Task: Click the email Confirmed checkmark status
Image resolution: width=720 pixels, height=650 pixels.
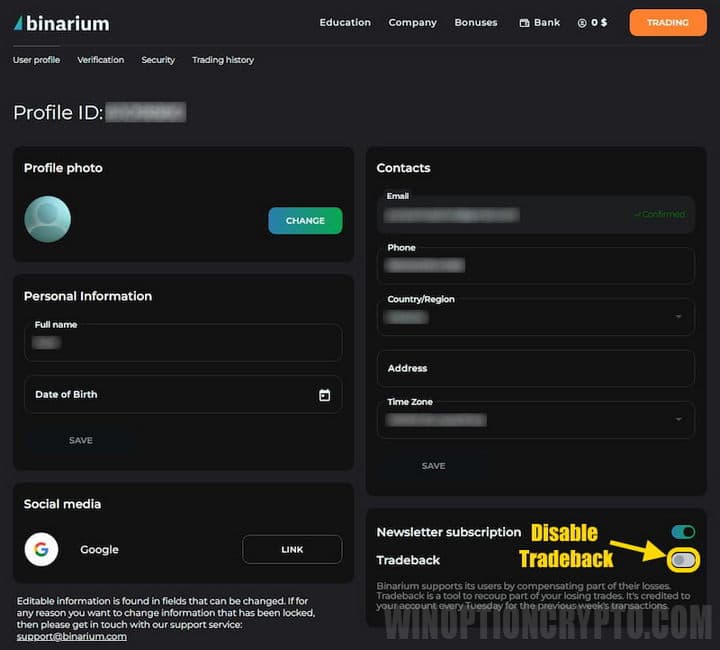Action: pos(659,214)
